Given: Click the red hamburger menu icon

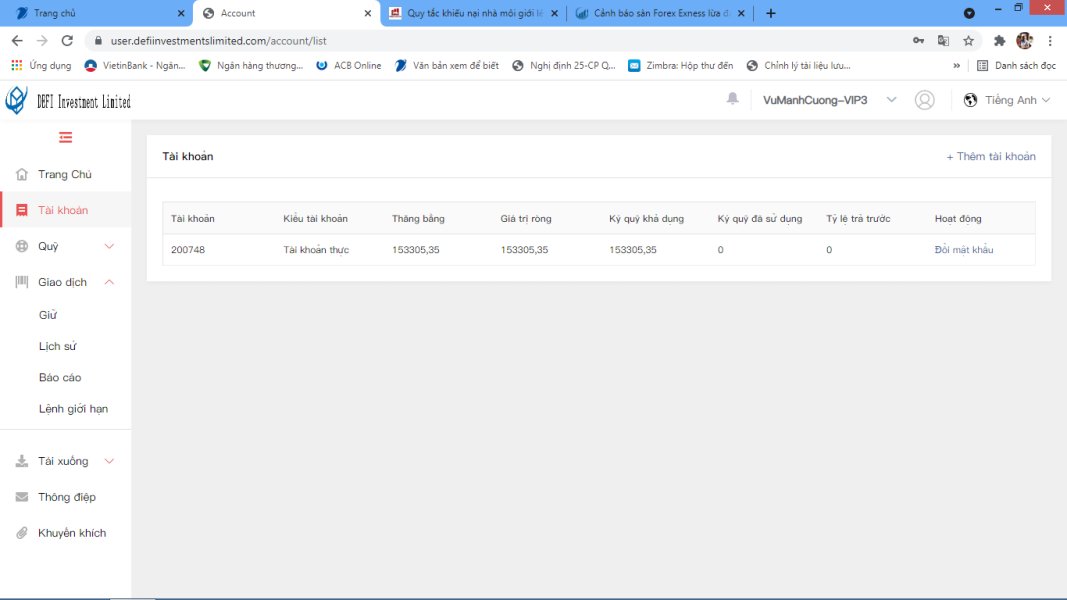Looking at the screenshot, I should (x=65, y=137).
